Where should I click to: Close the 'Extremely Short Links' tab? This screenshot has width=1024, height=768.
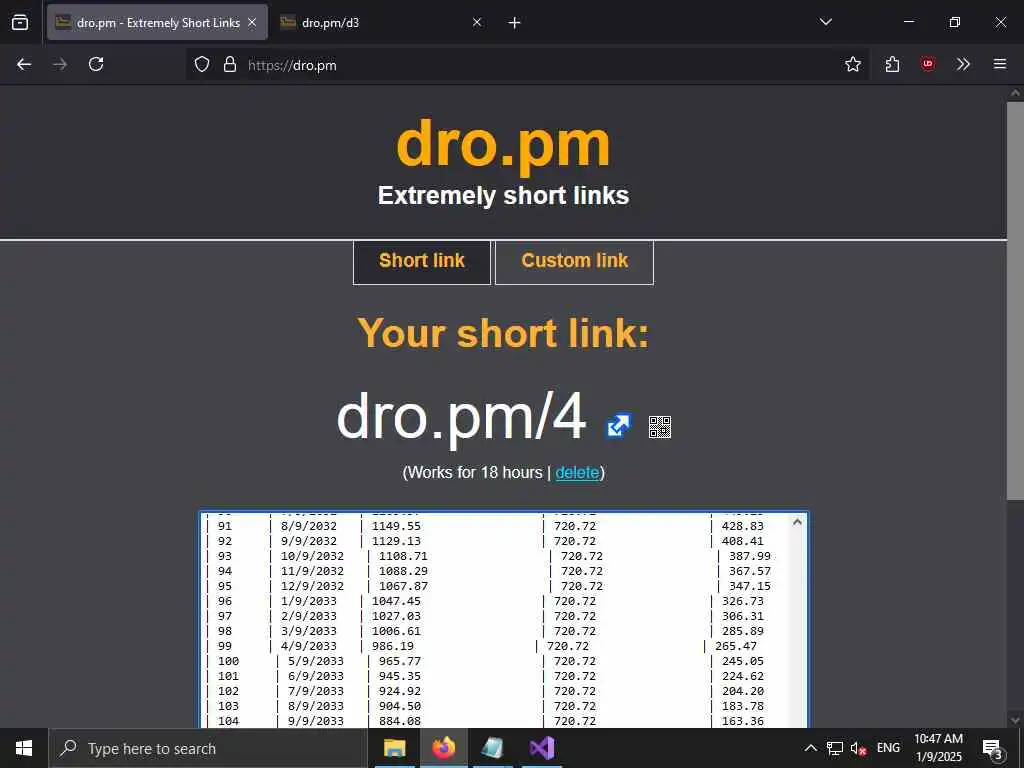click(252, 22)
